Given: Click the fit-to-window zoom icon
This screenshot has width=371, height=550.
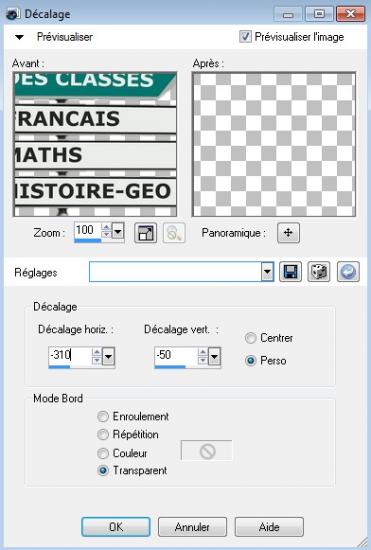Looking at the screenshot, I should point(146,233).
